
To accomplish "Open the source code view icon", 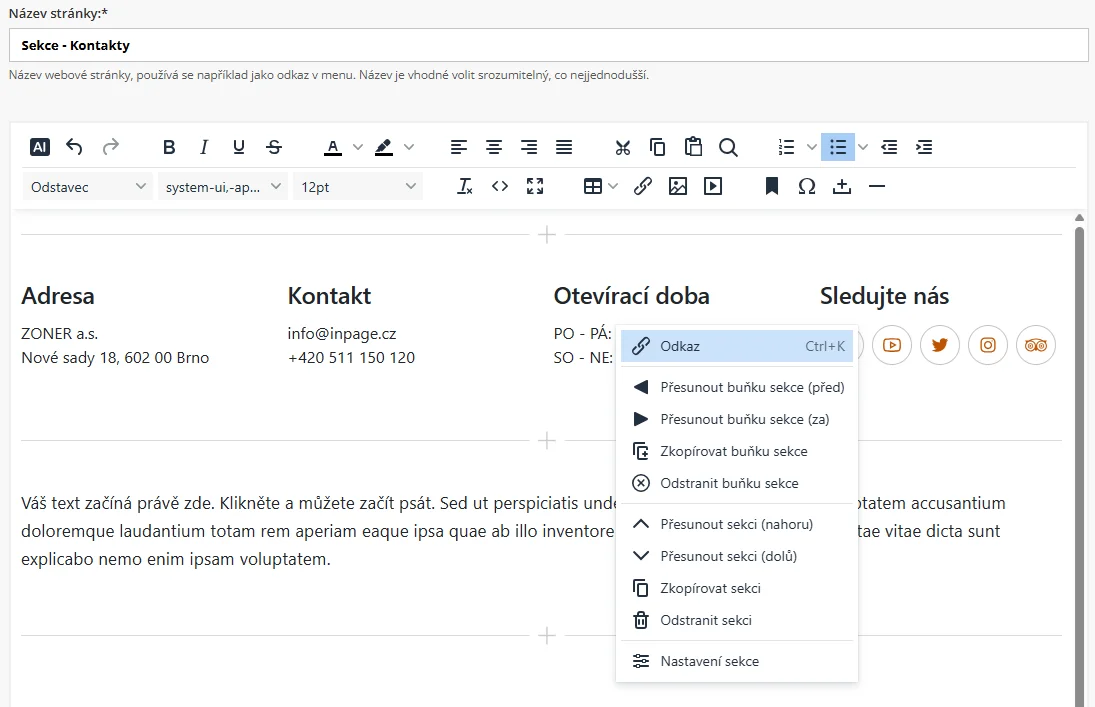I will point(500,186).
